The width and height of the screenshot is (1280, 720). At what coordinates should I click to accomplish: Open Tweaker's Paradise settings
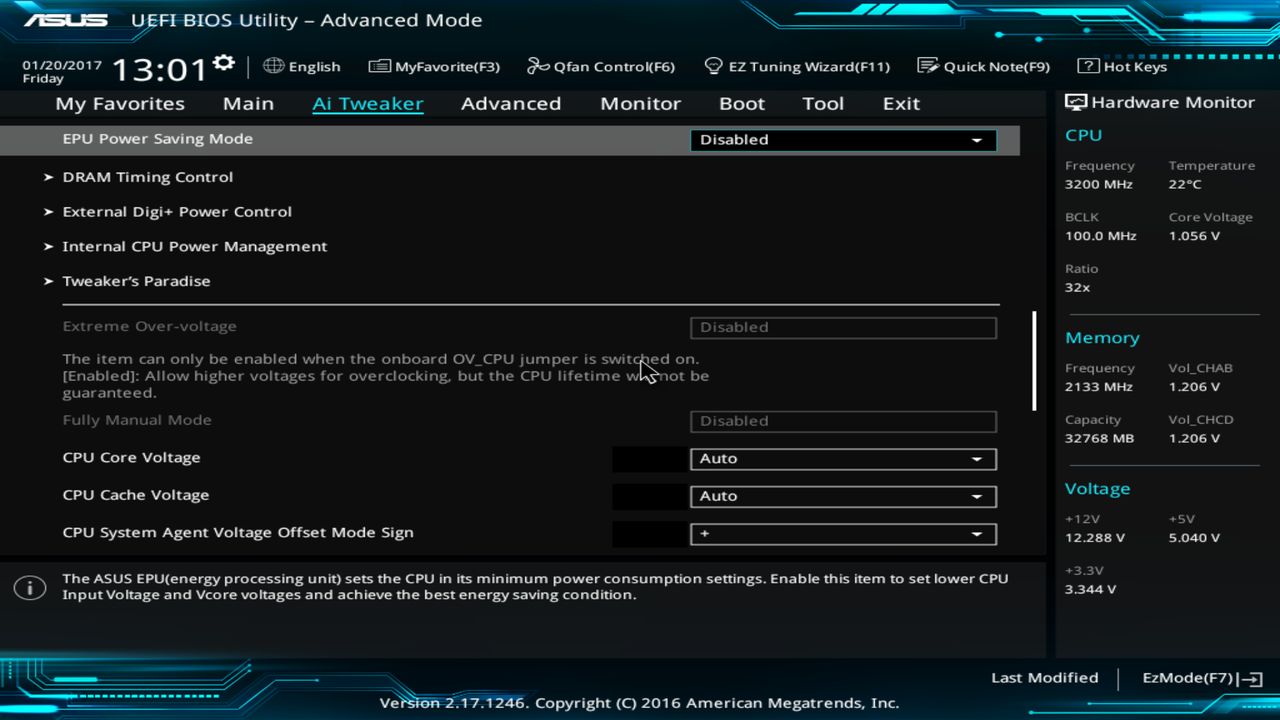[136, 281]
